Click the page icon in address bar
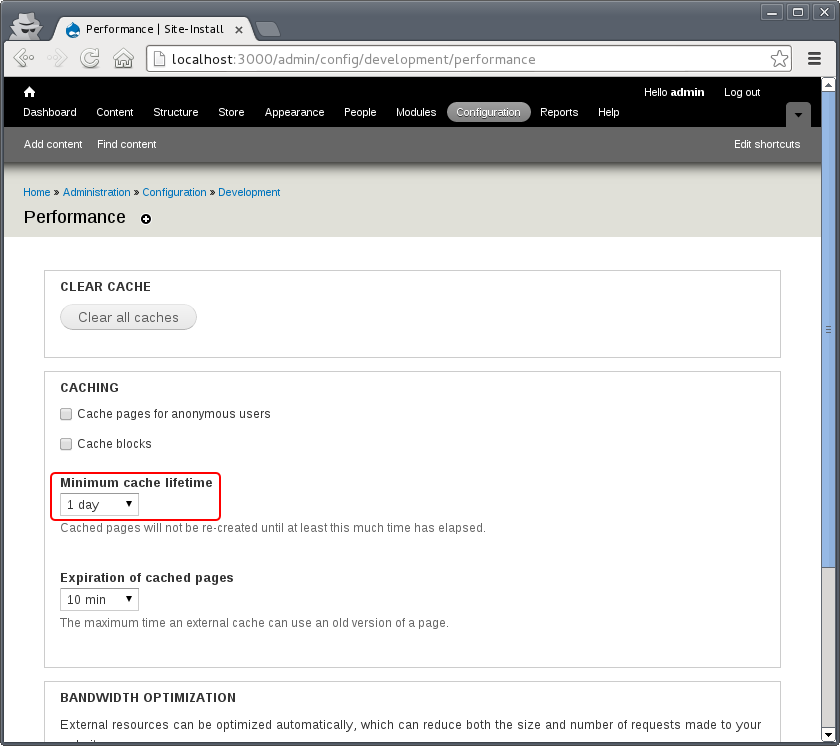 [159, 58]
